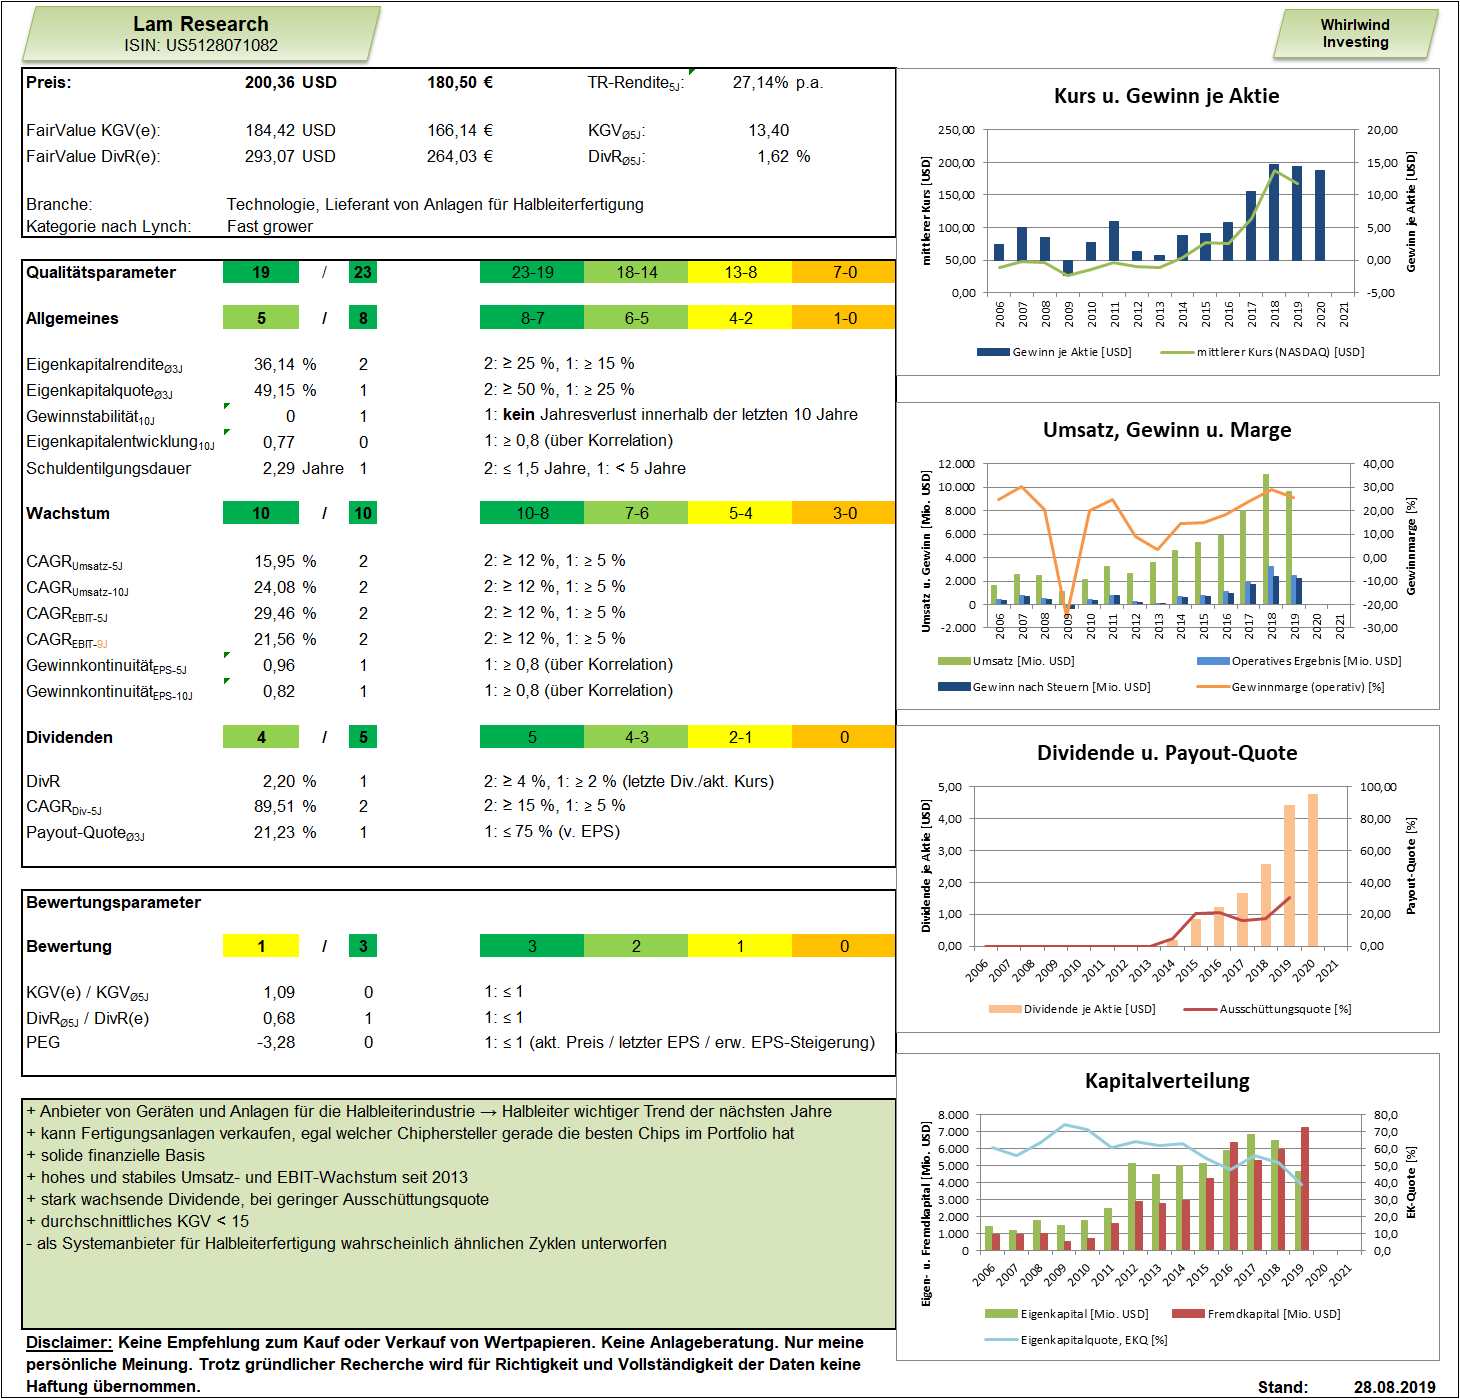
Task: Click the Umsatz [Mio. USD] legend entry
Action: pos(1006,661)
